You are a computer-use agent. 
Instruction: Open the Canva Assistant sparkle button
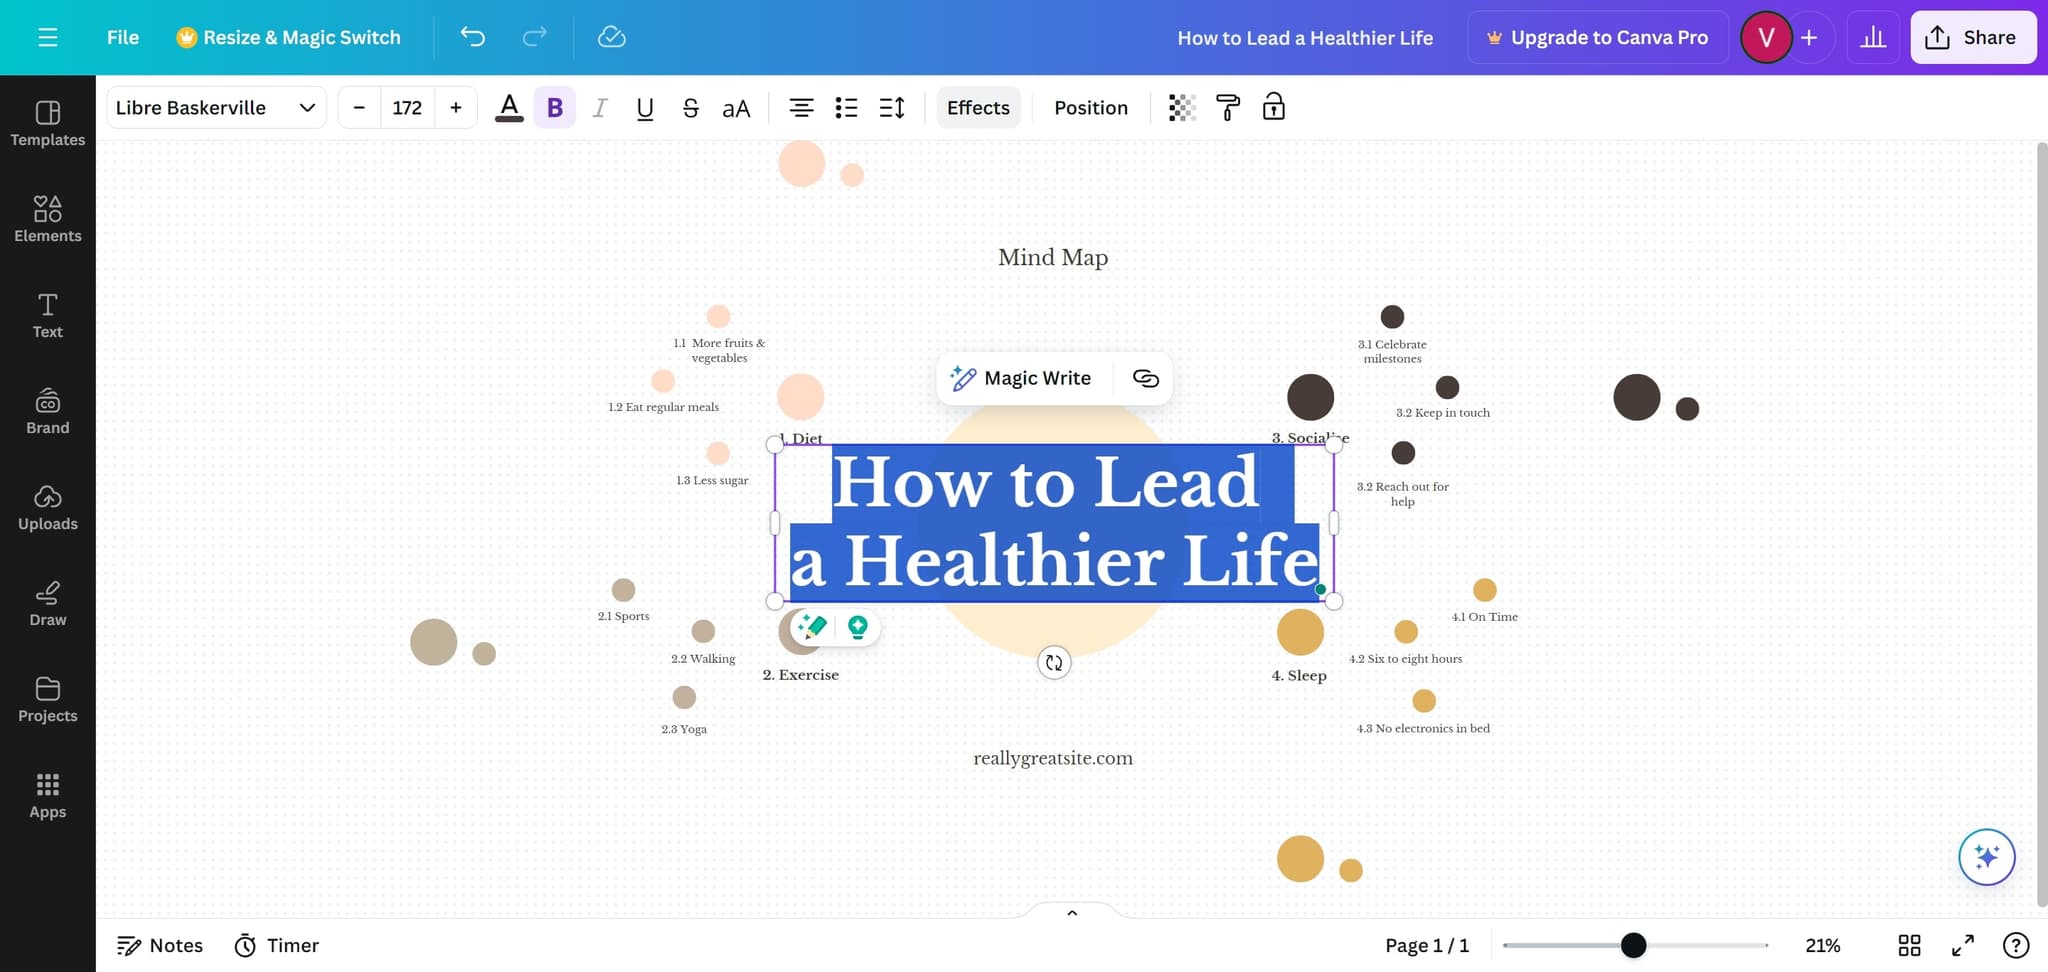pos(1986,857)
